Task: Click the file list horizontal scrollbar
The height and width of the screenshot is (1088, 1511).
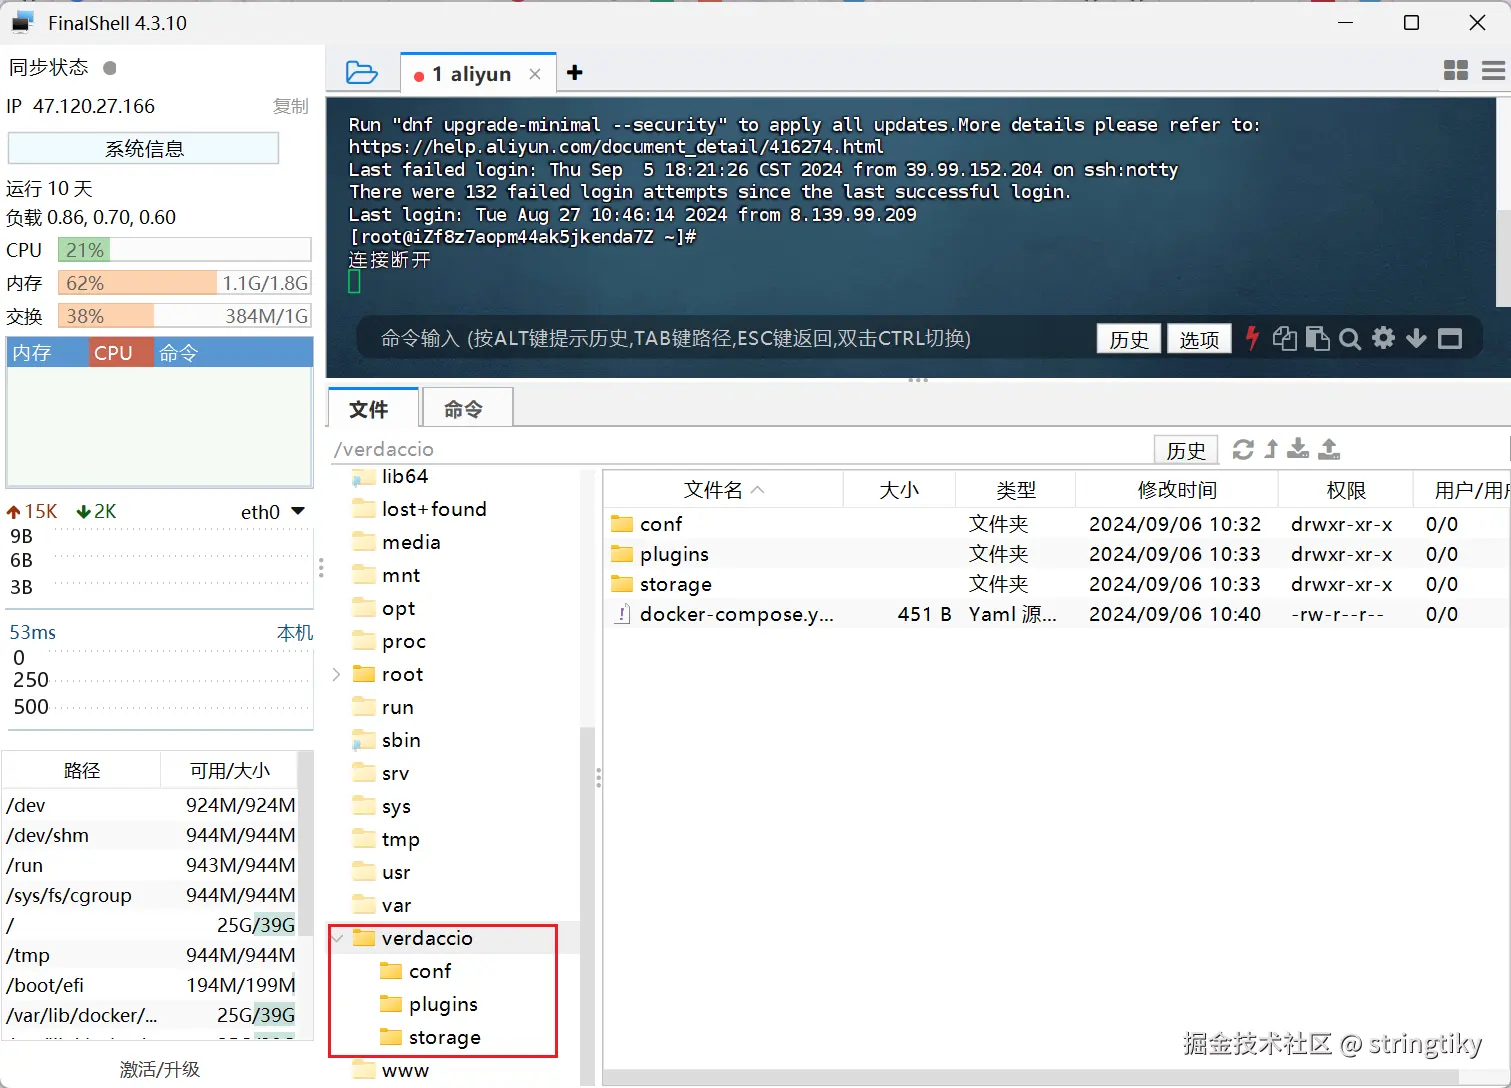Action: [1030, 1078]
